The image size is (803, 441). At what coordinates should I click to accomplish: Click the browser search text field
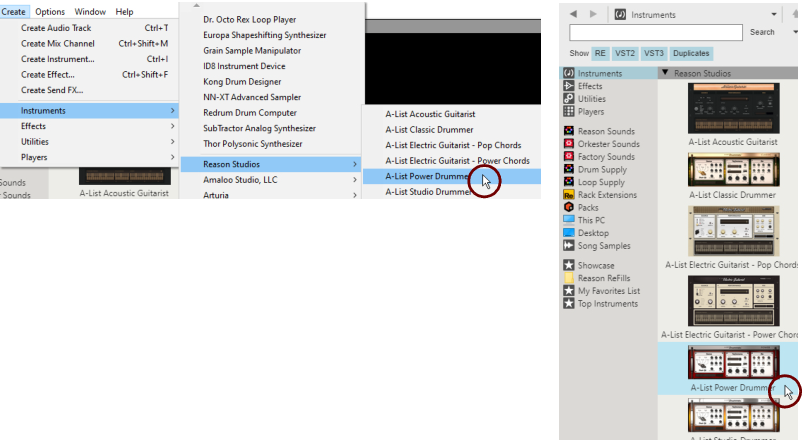point(656,32)
